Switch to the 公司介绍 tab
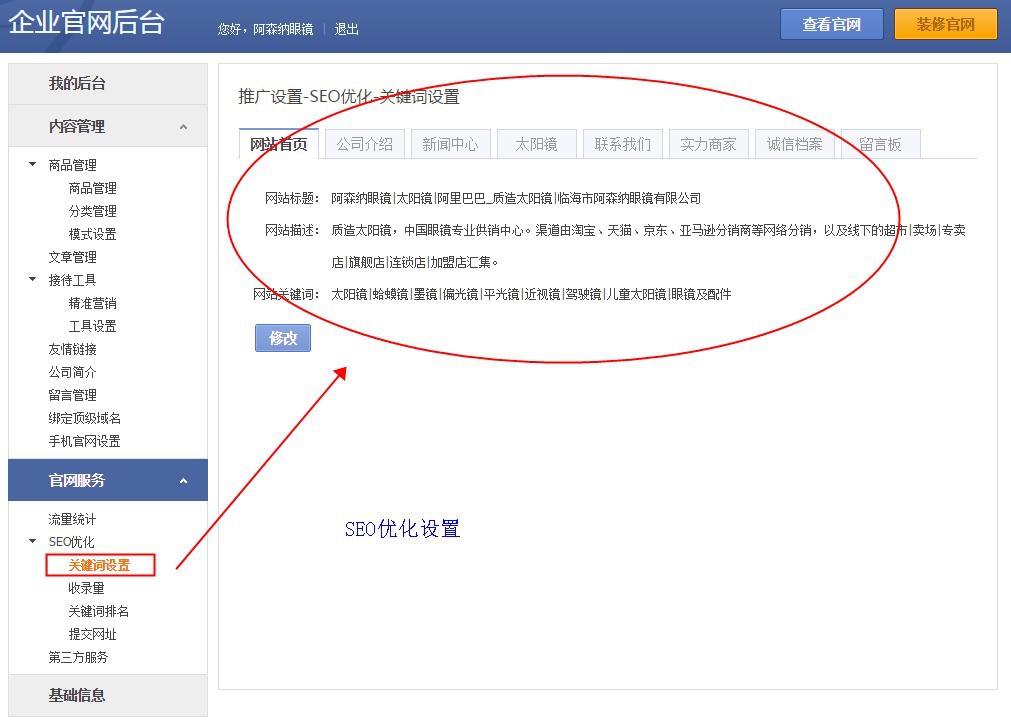1011x721 pixels. point(364,144)
